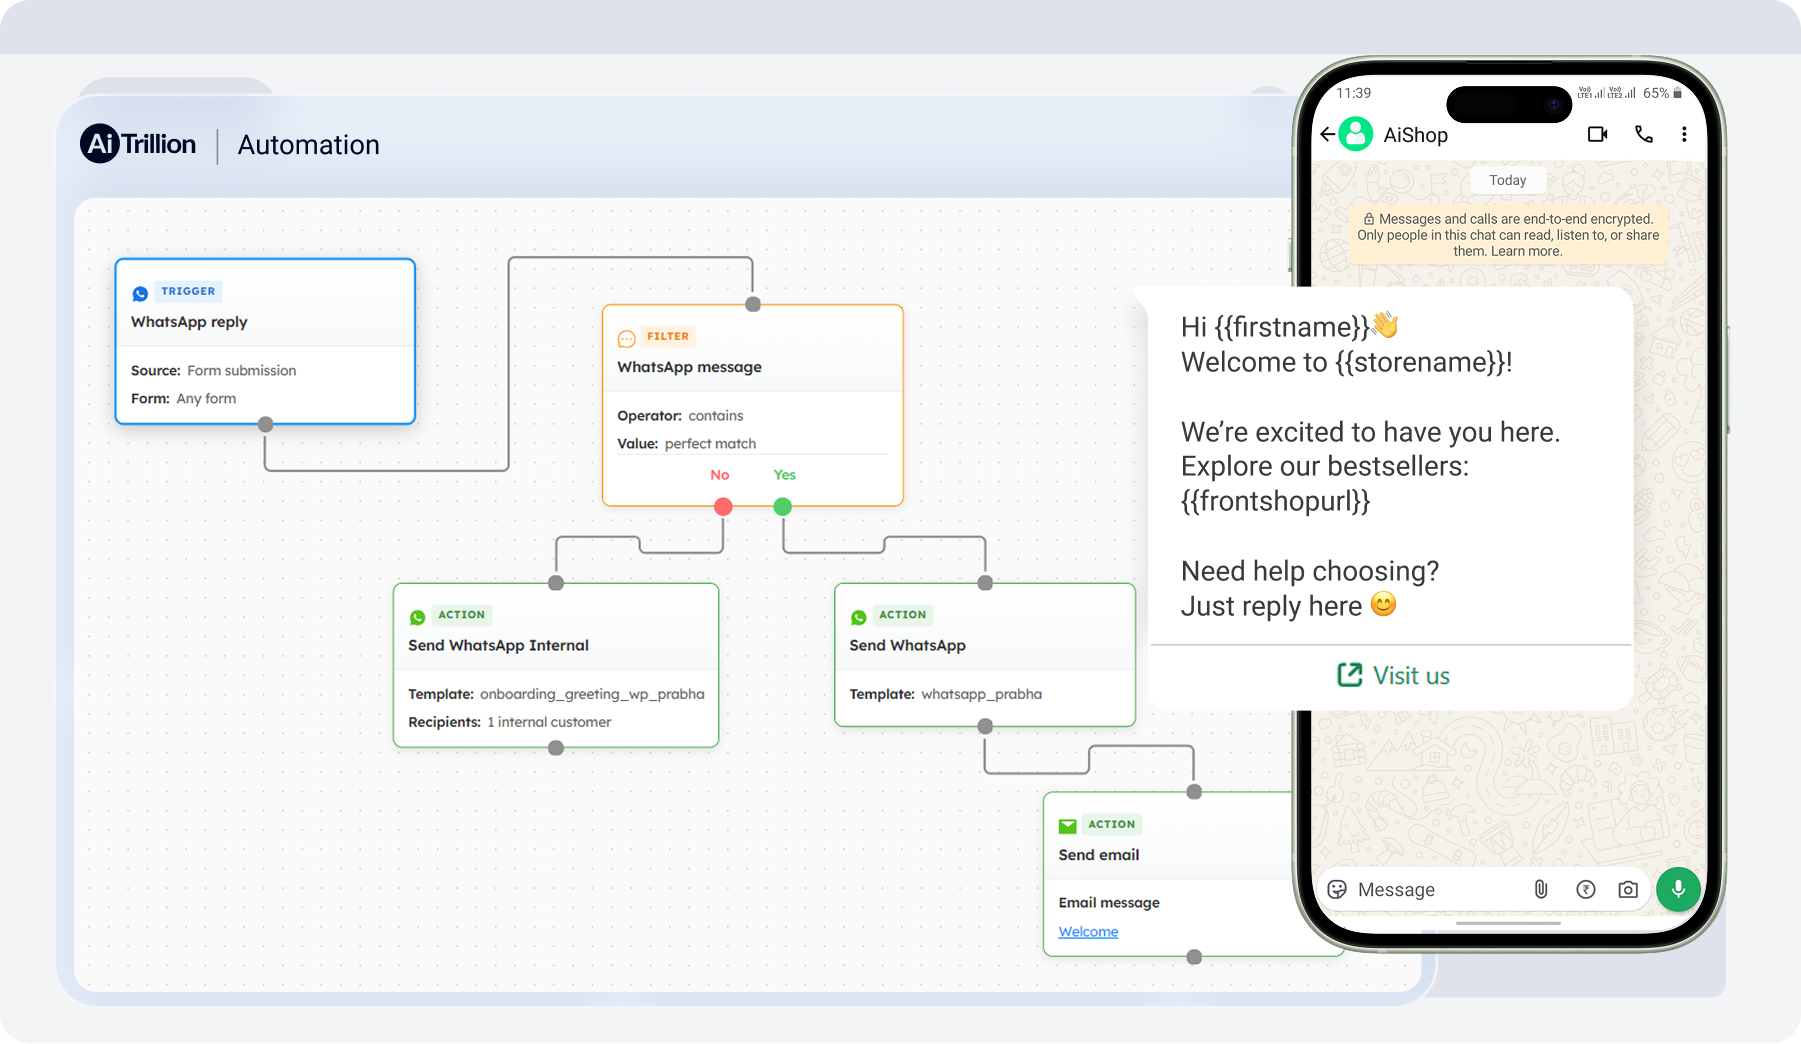
Task: Click the Send email action title
Action: (x=1099, y=855)
